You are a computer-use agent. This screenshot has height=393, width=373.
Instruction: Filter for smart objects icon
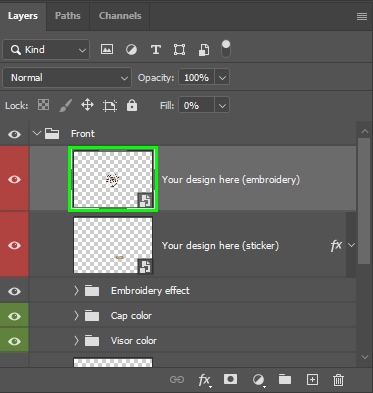coord(204,50)
